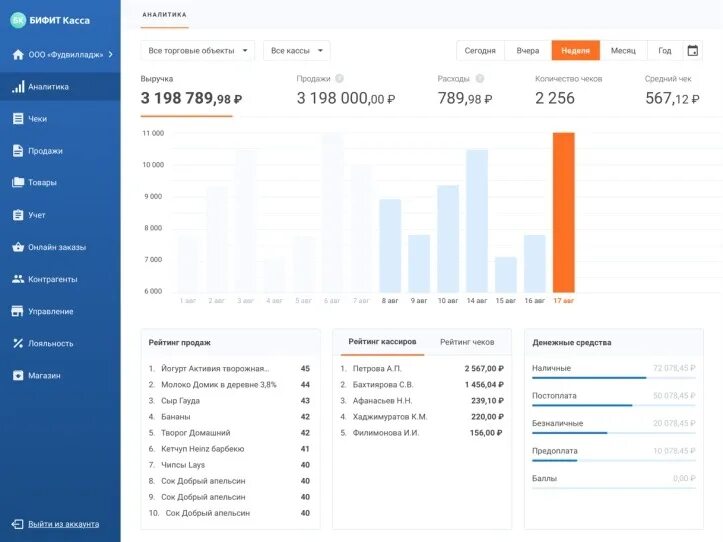Switch to Рейтинг чеков tab

pos(467,342)
